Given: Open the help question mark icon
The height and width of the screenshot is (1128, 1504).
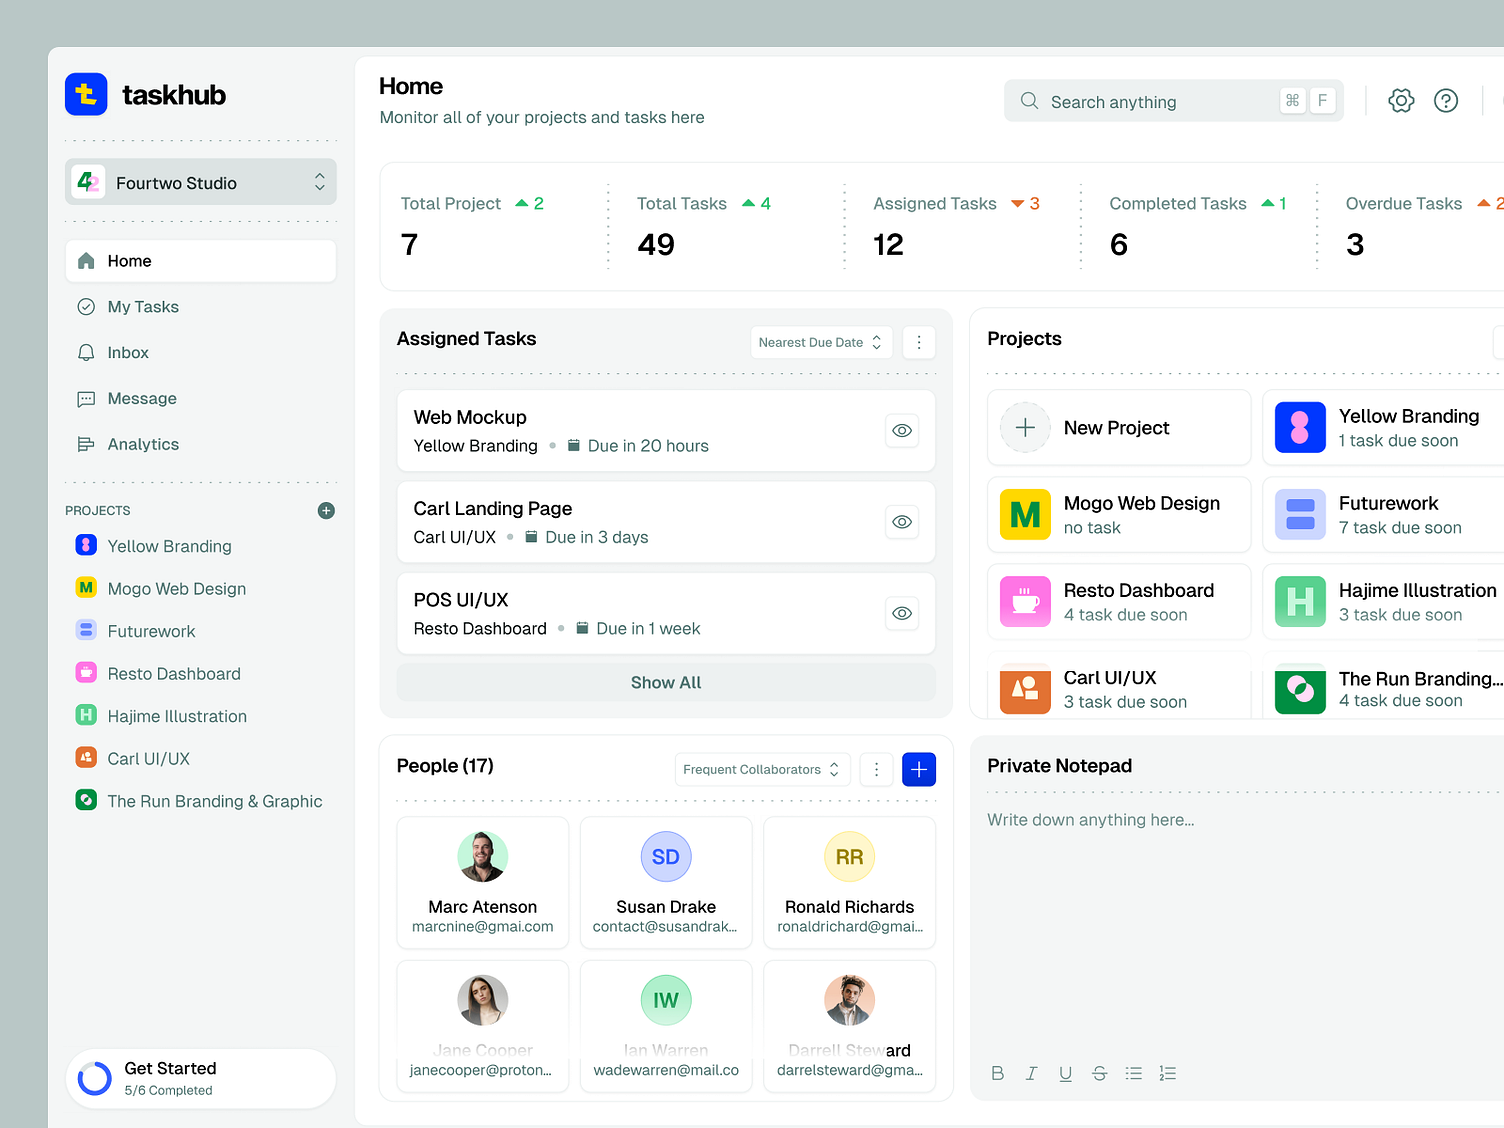Looking at the screenshot, I should click(x=1446, y=100).
